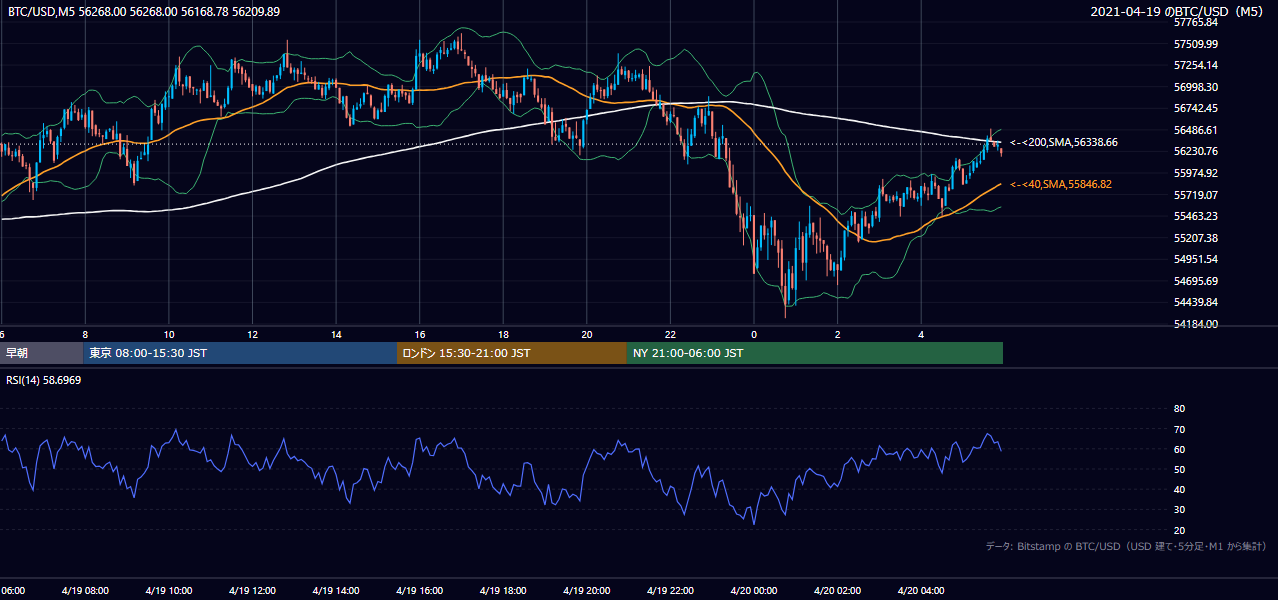This screenshot has width=1278, height=600.
Task: Click the RSI(14) 58.6969 indicator label
Action: (44, 381)
